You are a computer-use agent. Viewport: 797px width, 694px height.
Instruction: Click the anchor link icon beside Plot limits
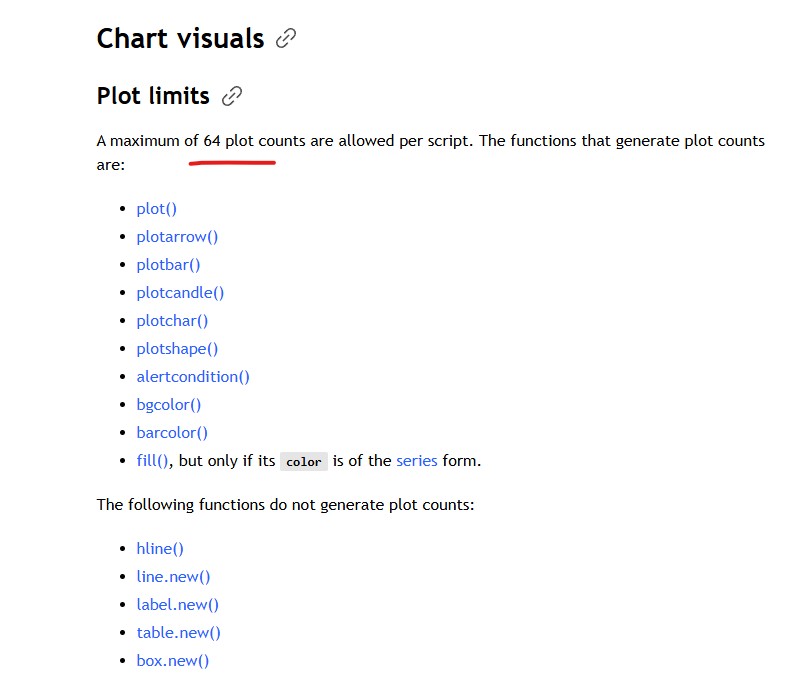[x=232, y=96]
